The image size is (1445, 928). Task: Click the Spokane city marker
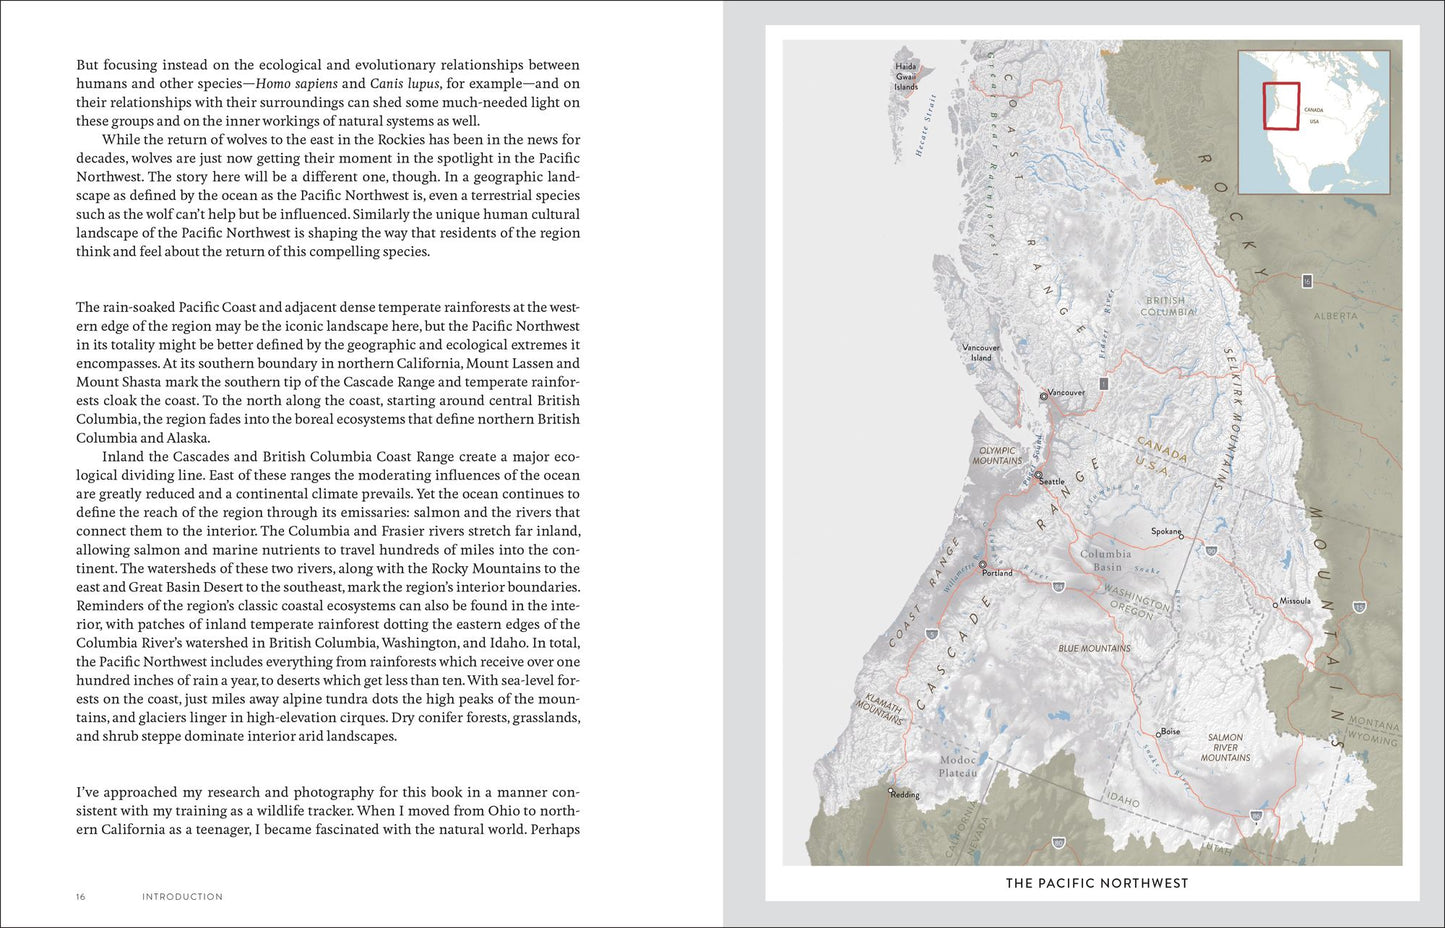point(1181,536)
